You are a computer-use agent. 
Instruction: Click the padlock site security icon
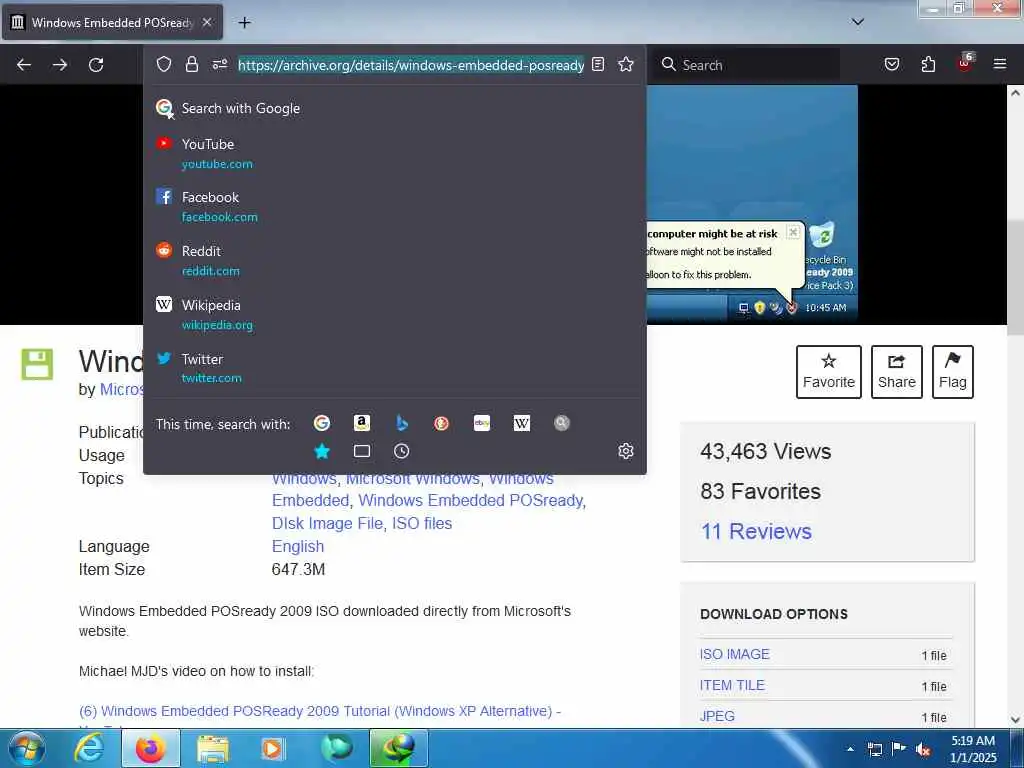(x=191, y=64)
